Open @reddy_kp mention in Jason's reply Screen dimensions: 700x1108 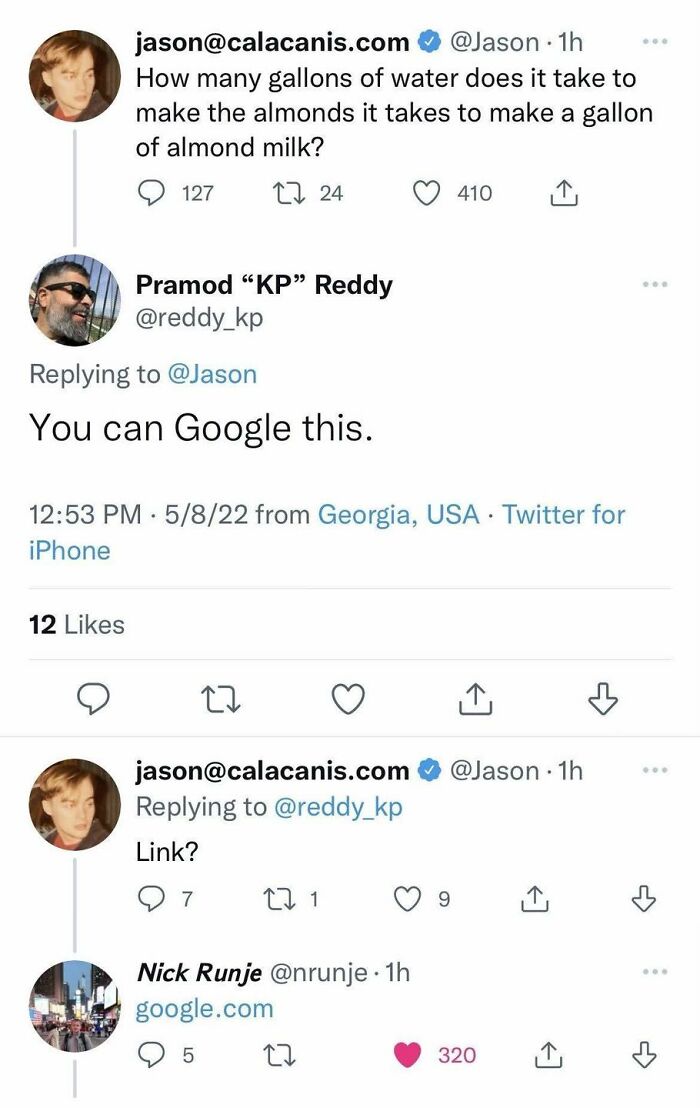point(337,808)
